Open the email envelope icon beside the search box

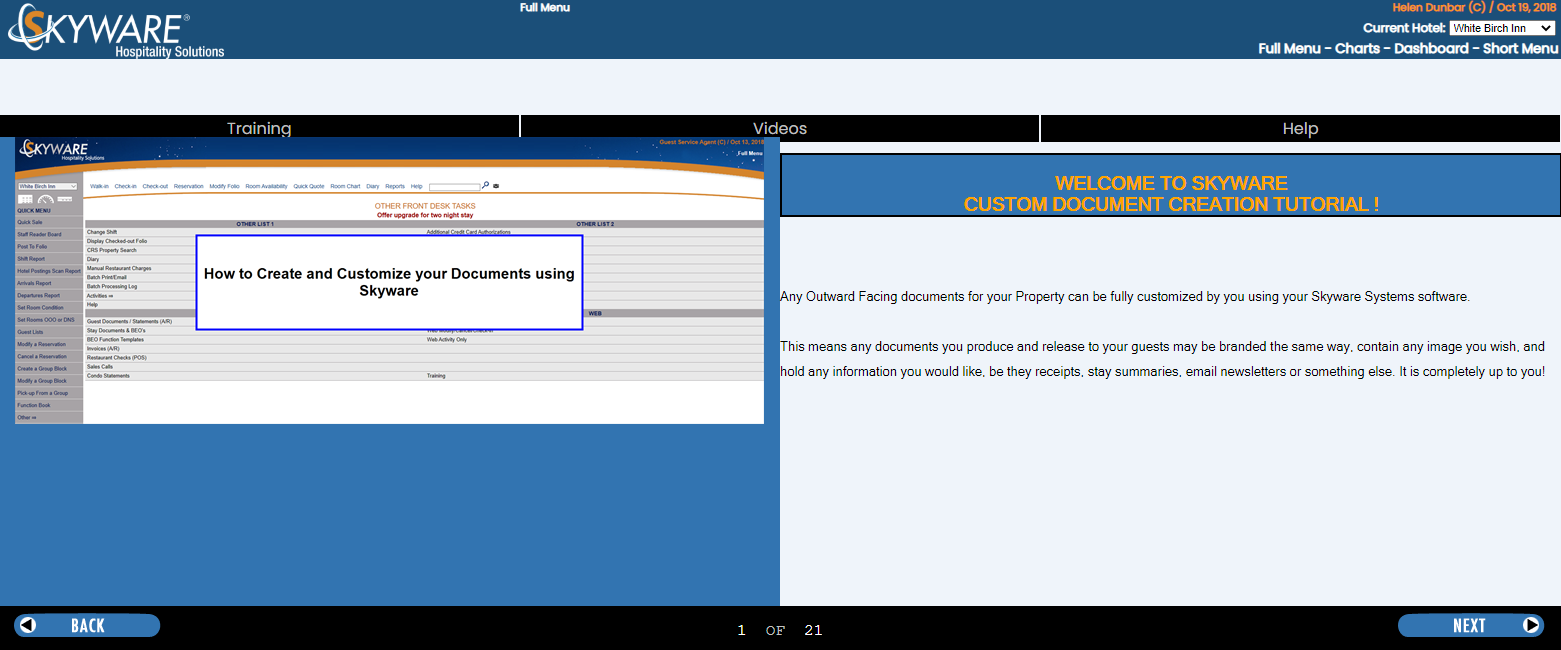[496, 185]
